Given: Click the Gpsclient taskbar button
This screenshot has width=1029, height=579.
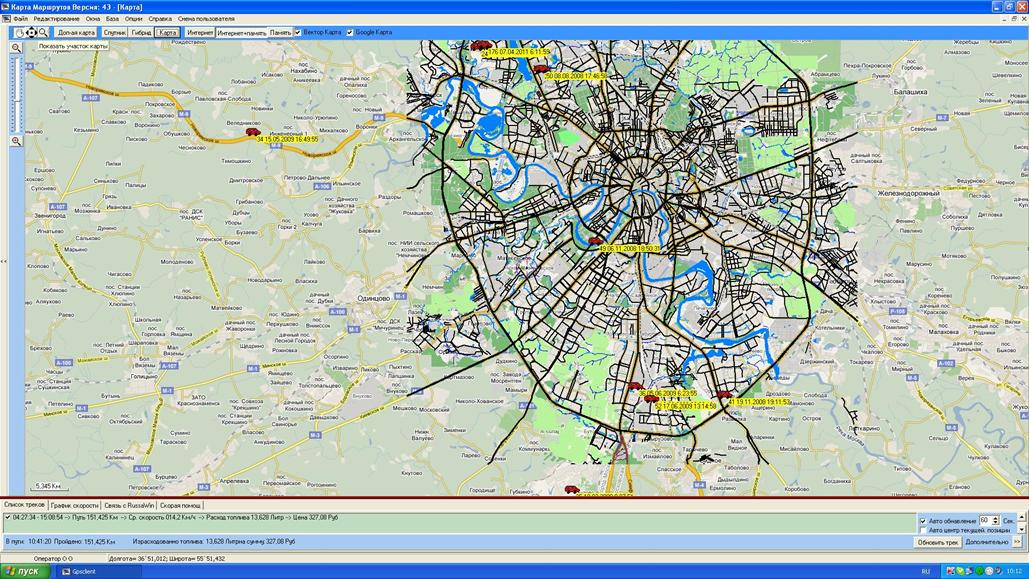Looking at the screenshot, I should point(98,571).
